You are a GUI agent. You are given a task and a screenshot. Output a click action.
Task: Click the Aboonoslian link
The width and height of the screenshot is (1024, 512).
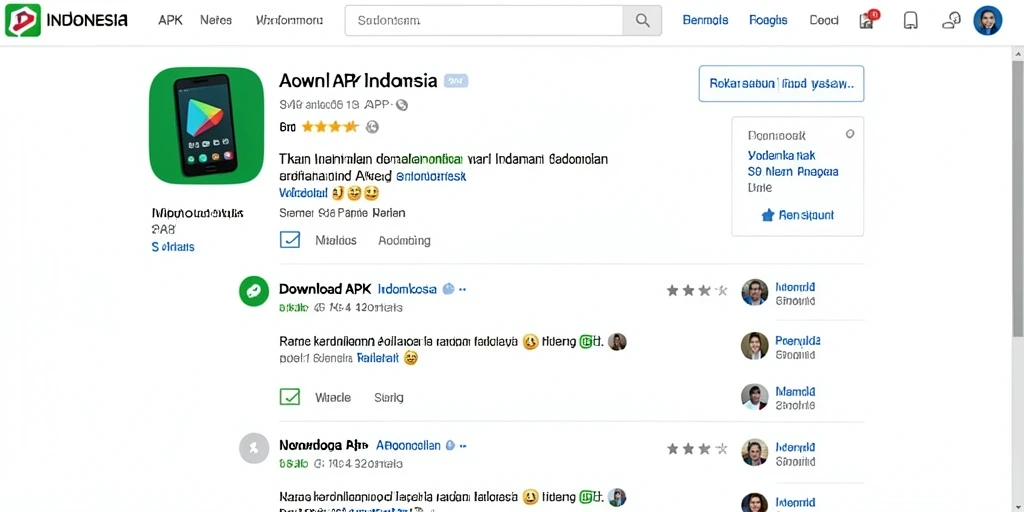click(408, 445)
